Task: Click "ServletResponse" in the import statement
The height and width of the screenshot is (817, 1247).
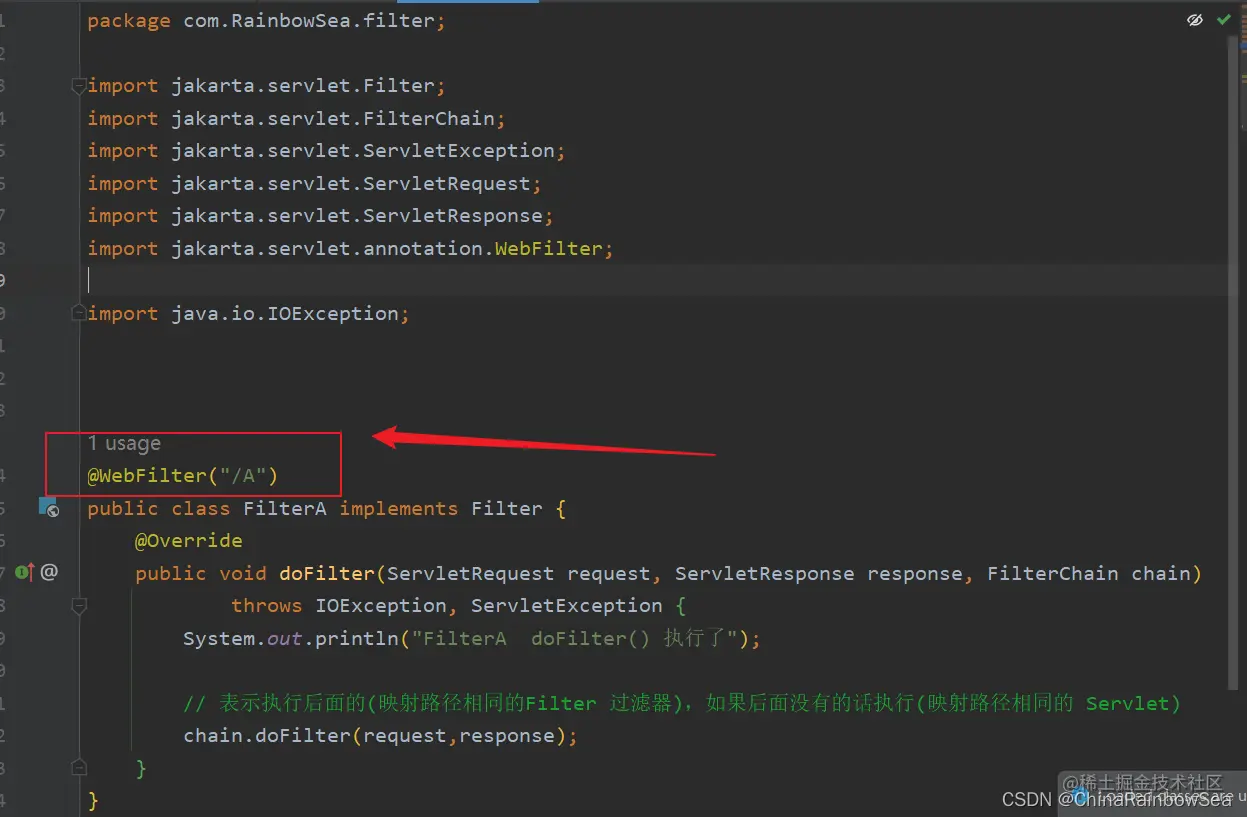Action: (x=453, y=215)
